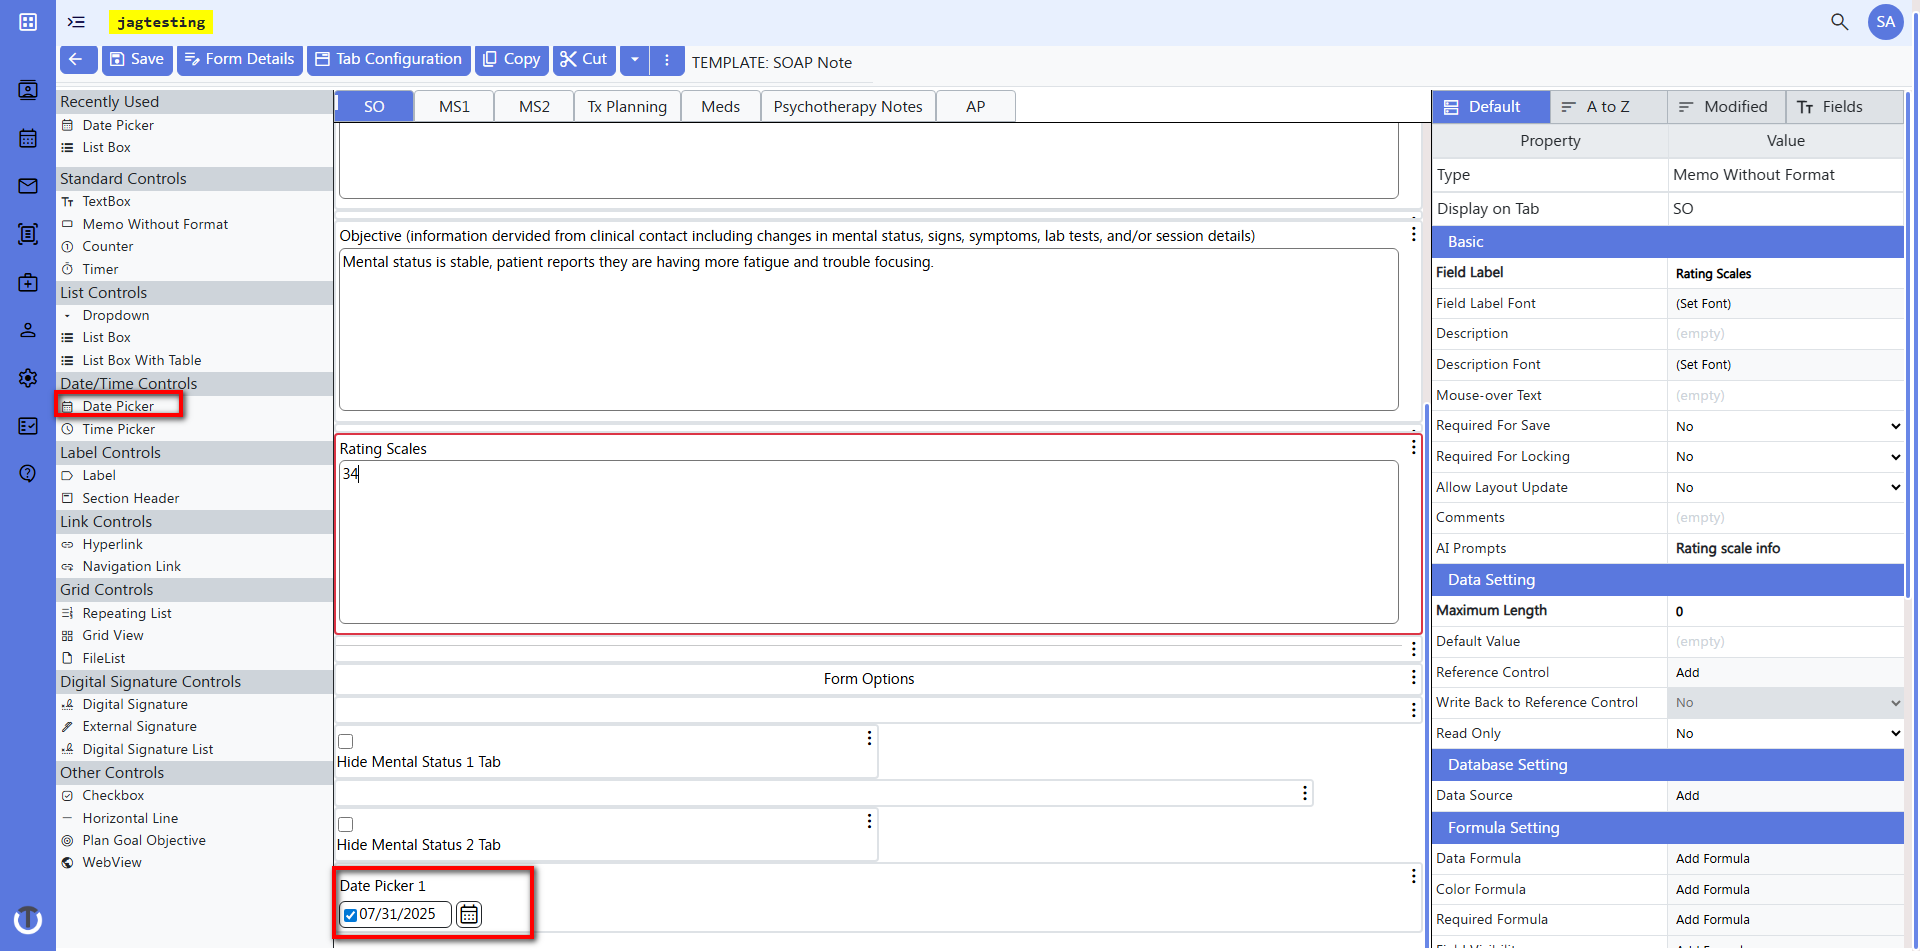
Task: Open the Read Only dropdown
Action: click(x=1895, y=733)
